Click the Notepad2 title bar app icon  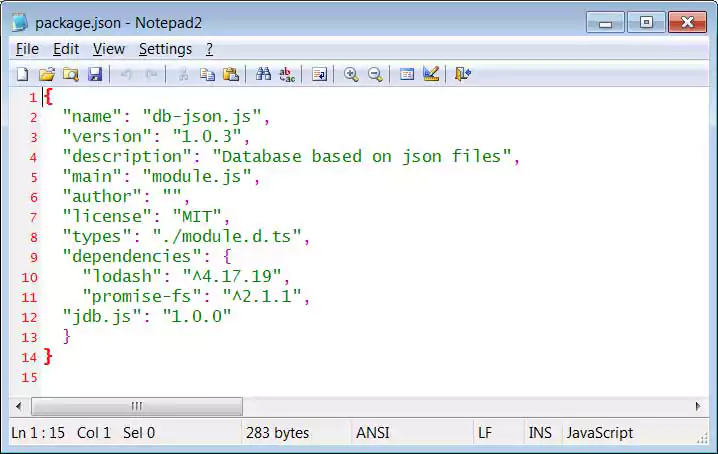point(20,22)
